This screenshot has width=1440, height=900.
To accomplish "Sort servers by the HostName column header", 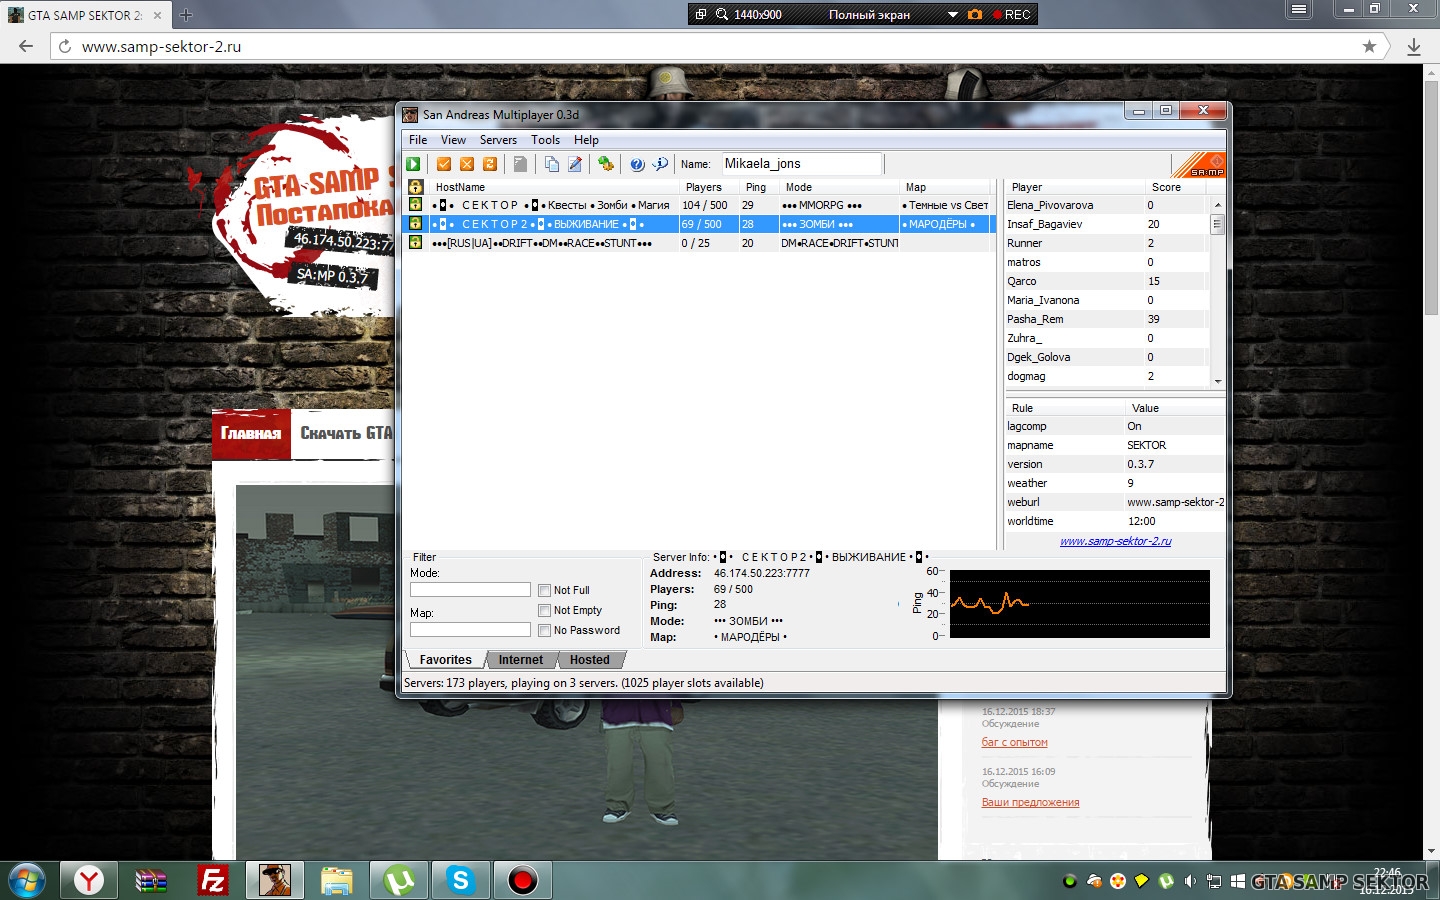I will click(554, 187).
